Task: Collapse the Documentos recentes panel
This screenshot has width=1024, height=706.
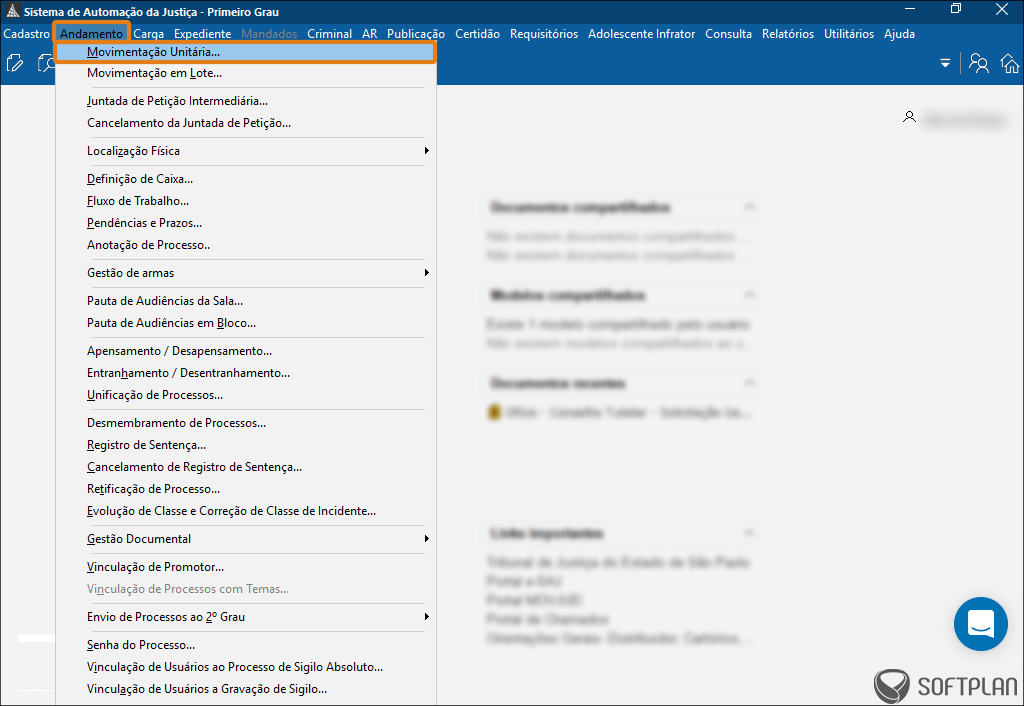Action: (x=749, y=383)
